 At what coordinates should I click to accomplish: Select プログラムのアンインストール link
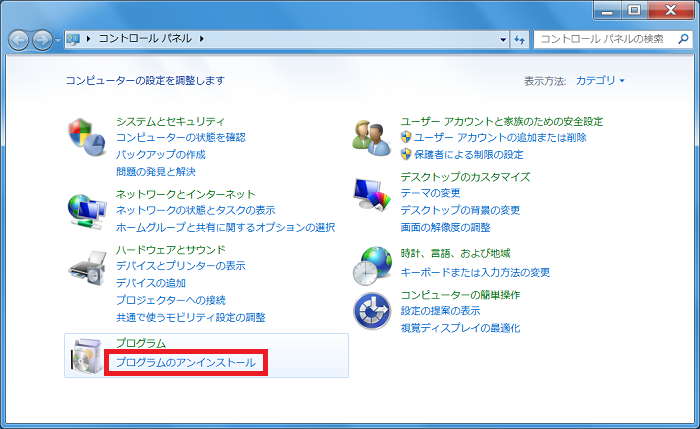coord(186,362)
